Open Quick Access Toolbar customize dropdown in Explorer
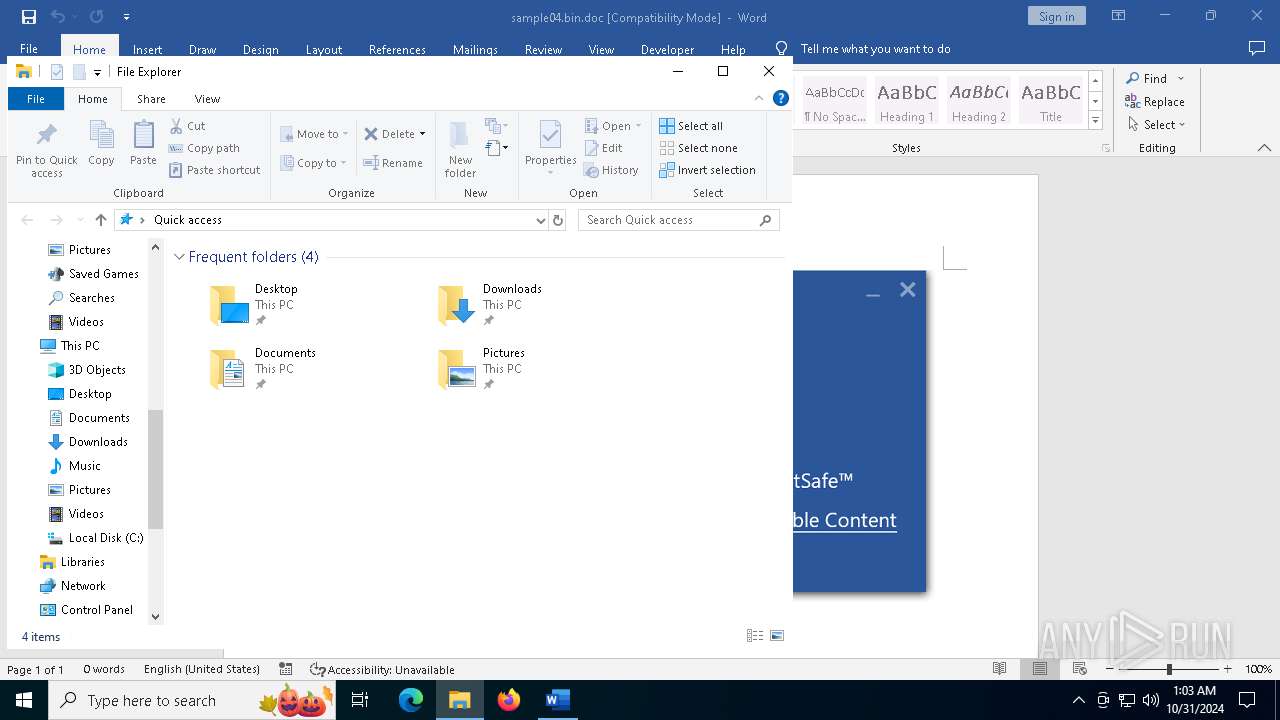This screenshot has height=720, width=1280. [97, 72]
